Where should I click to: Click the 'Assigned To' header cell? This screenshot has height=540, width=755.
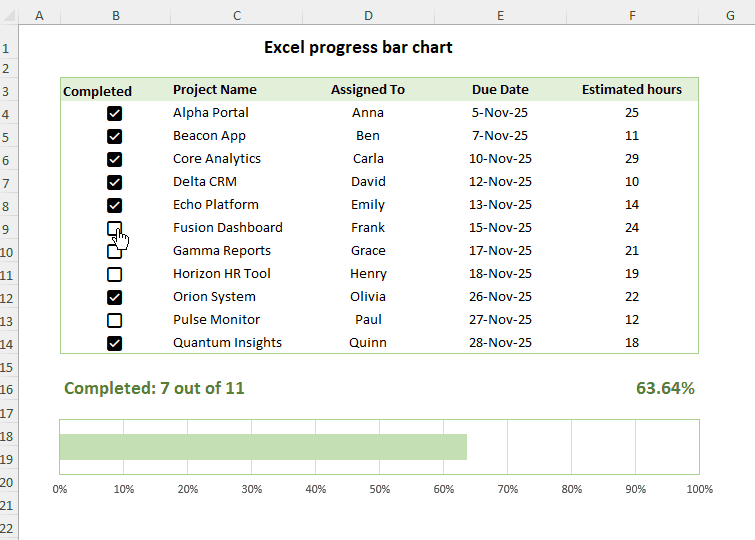[x=368, y=90]
